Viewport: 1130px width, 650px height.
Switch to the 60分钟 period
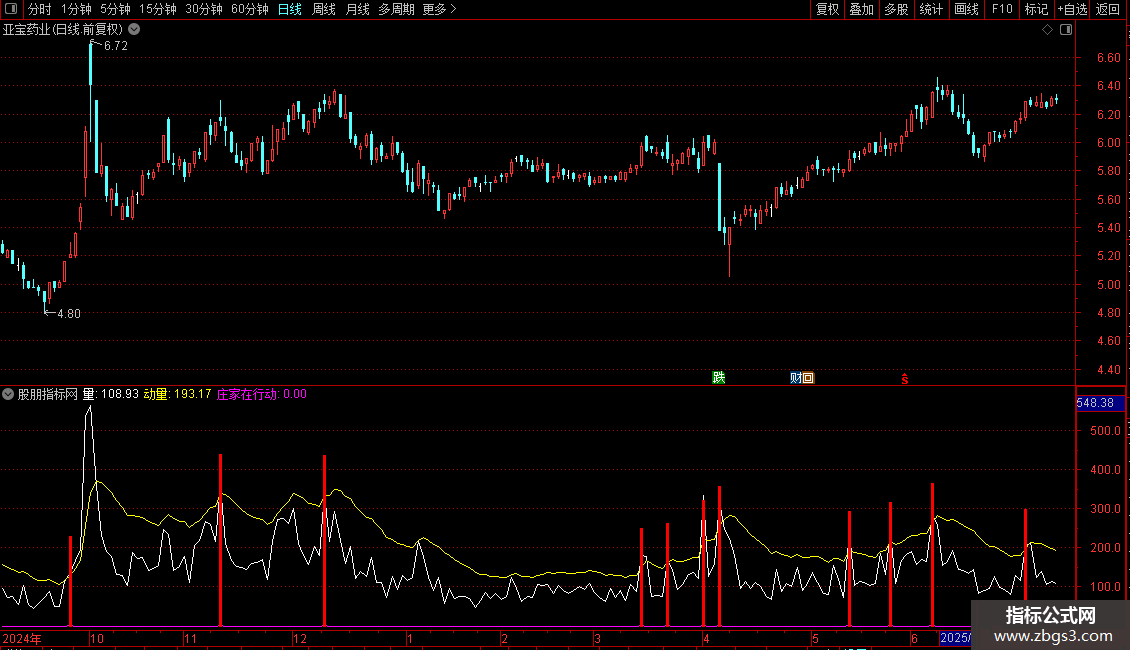click(249, 9)
